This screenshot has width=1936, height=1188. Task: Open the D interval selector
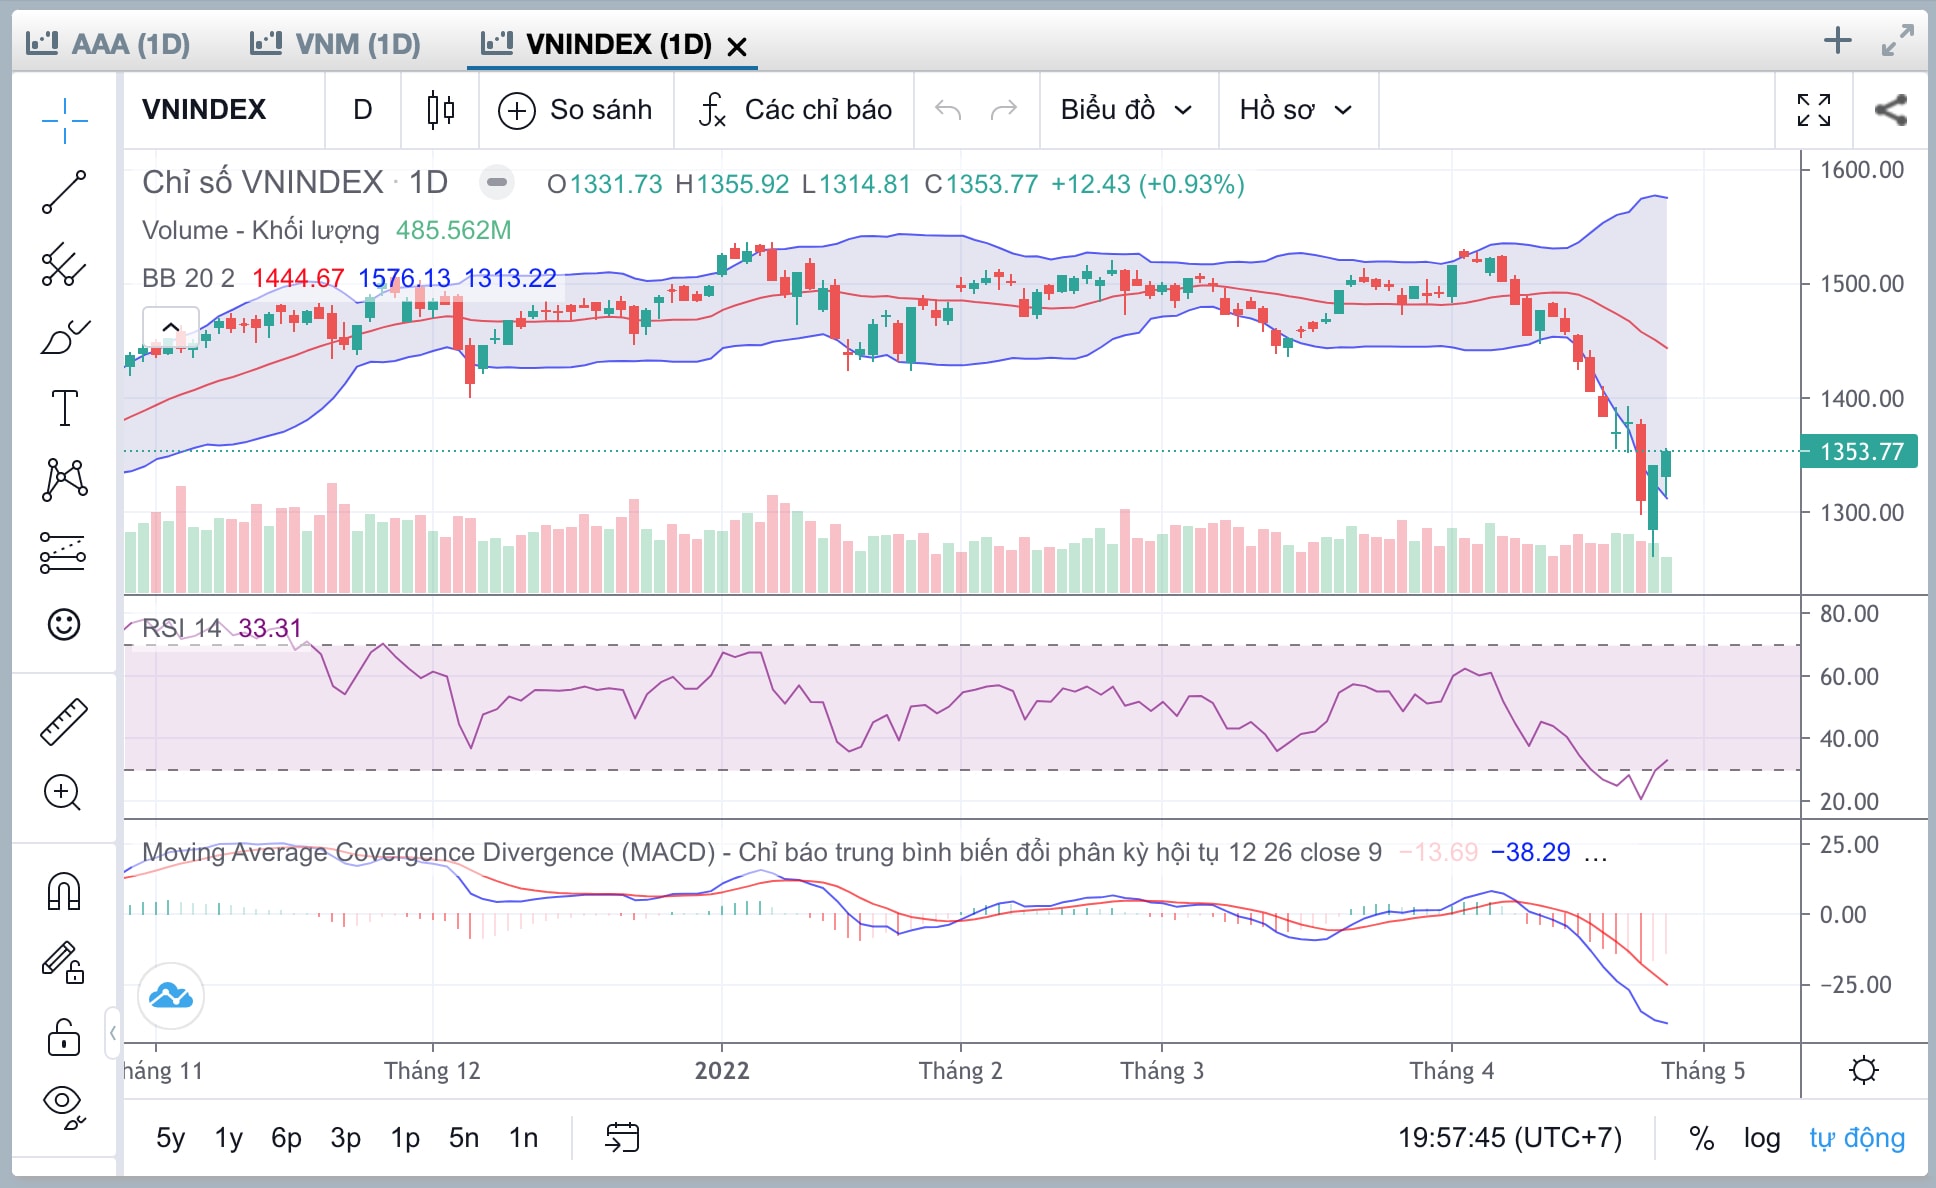363,110
